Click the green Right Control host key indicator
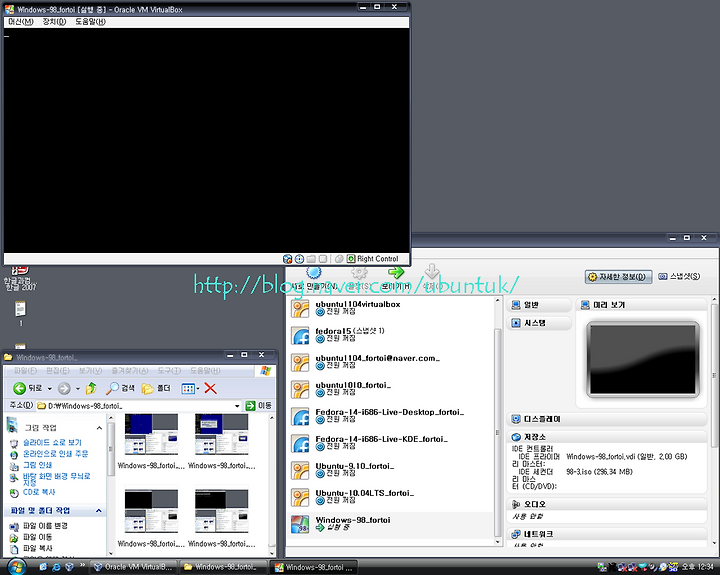The image size is (720, 575). (x=351, y=259)
